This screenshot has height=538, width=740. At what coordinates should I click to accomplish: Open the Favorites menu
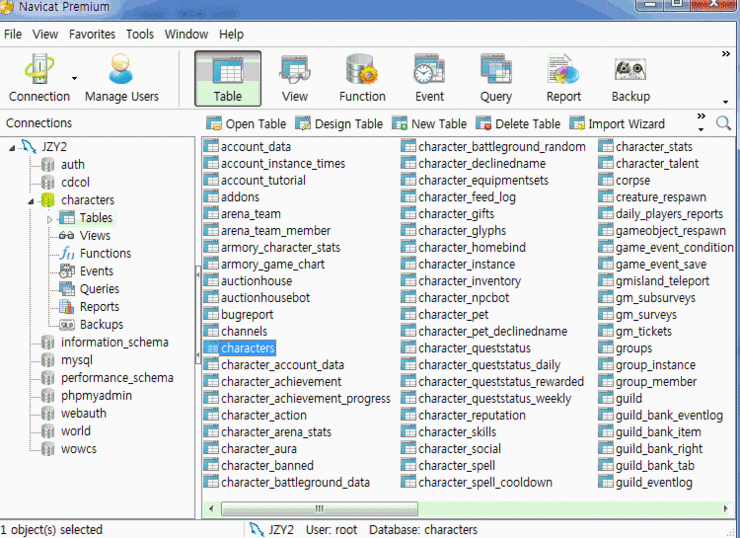point(92,34)
